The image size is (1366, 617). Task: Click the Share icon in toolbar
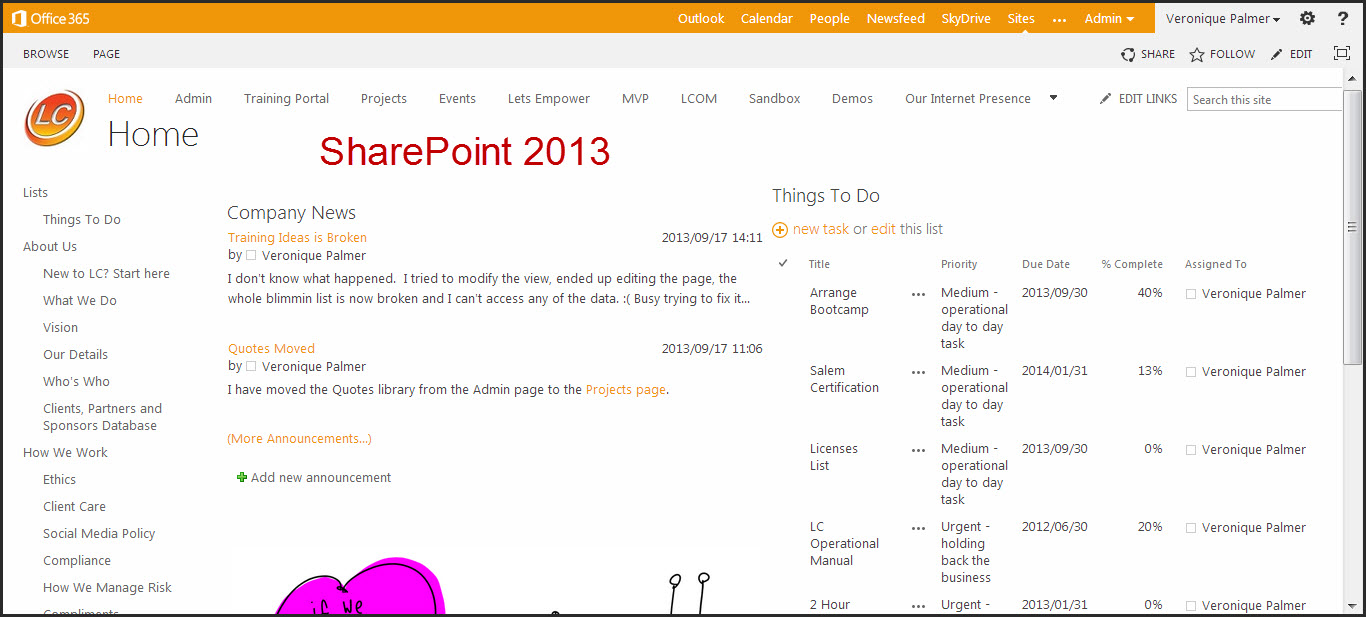[x=1128, y=55]
